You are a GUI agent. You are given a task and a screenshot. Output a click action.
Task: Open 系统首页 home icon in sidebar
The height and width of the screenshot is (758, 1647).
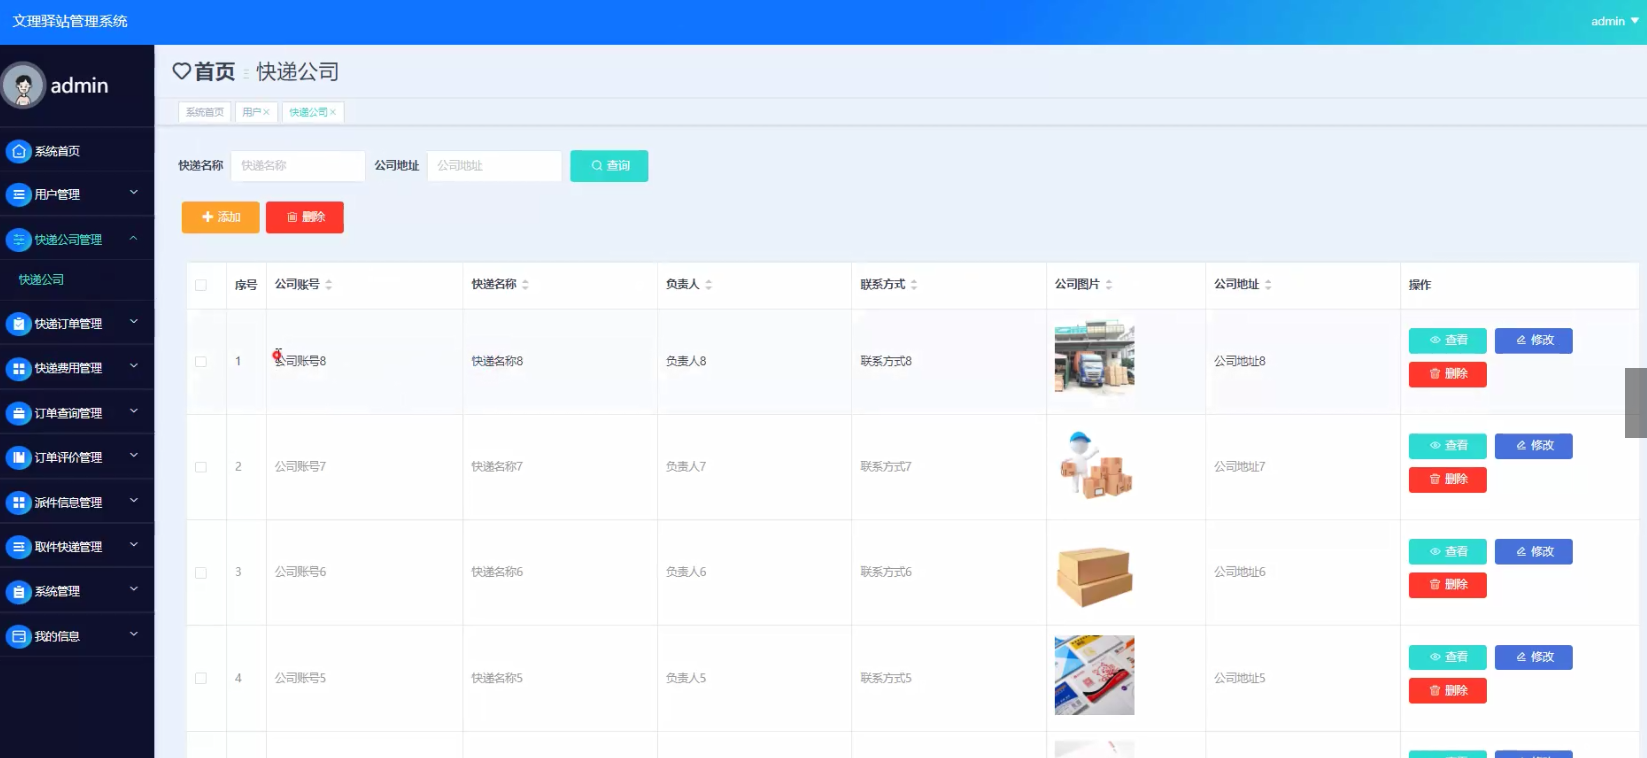(x=18, y=151)
